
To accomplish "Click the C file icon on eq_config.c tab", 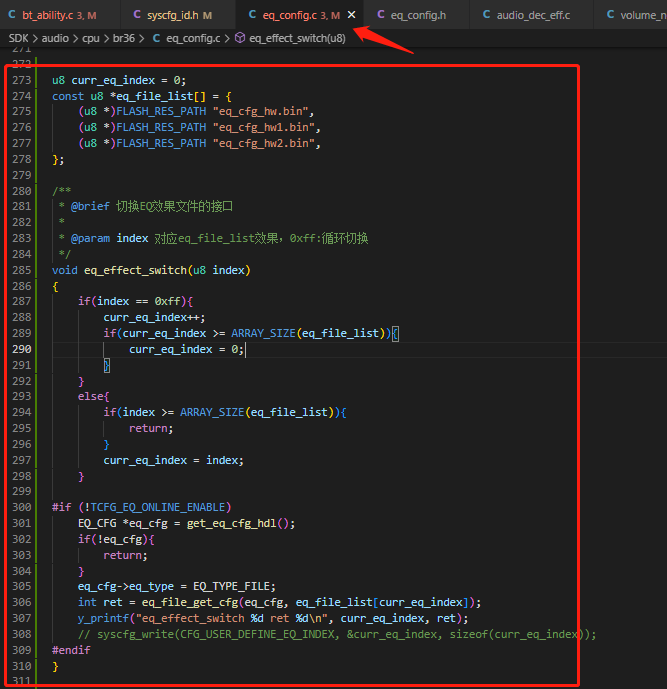I will 252,15.
